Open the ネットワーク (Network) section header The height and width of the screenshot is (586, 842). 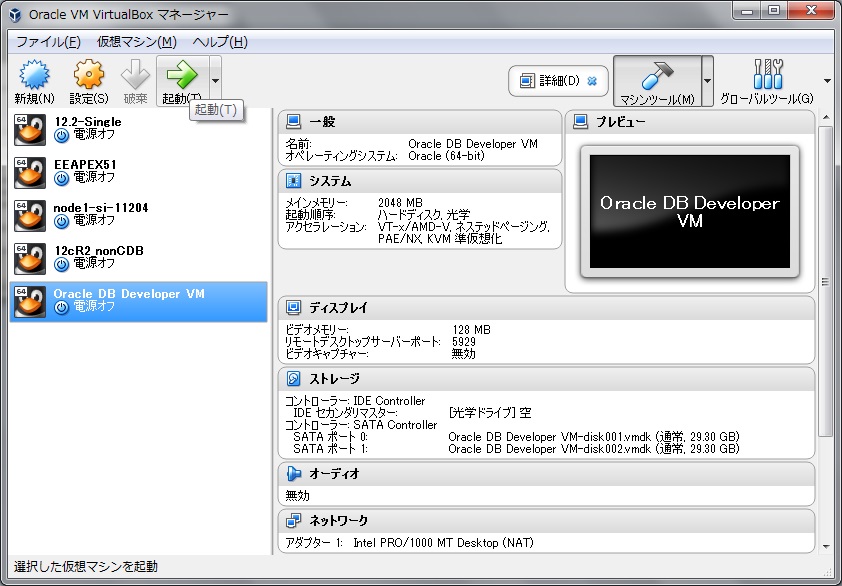coord(546,520)
